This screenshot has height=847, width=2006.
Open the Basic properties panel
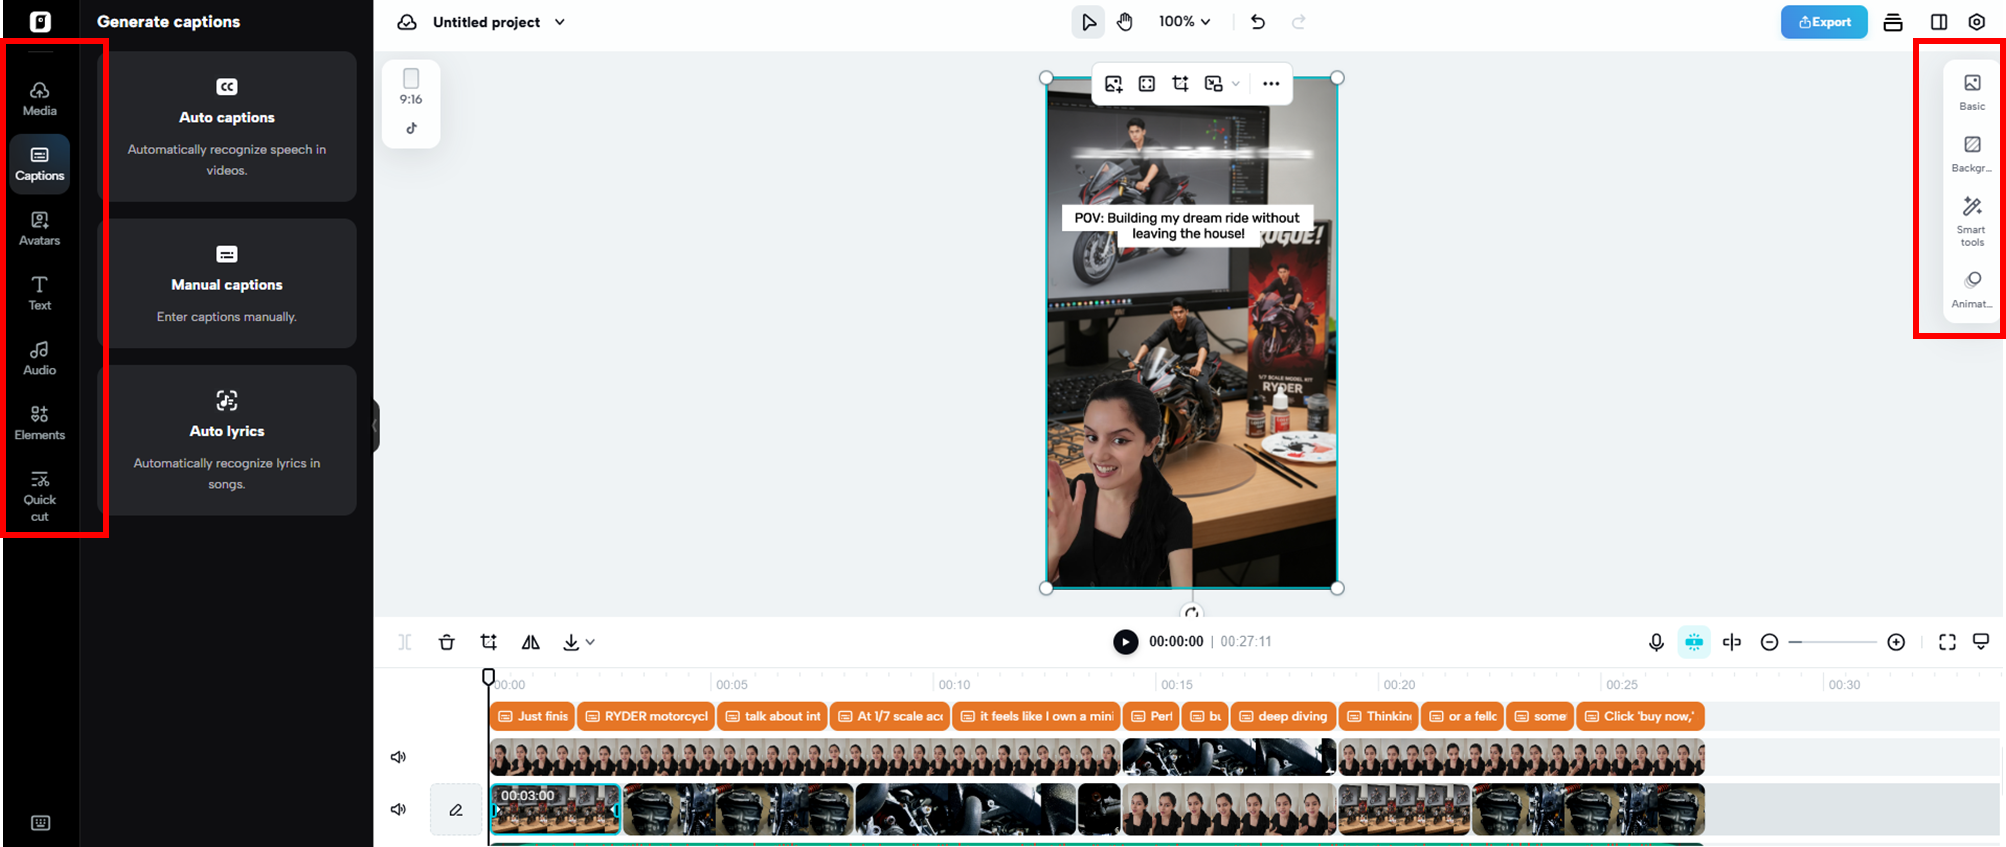(x=1972, y=91)
